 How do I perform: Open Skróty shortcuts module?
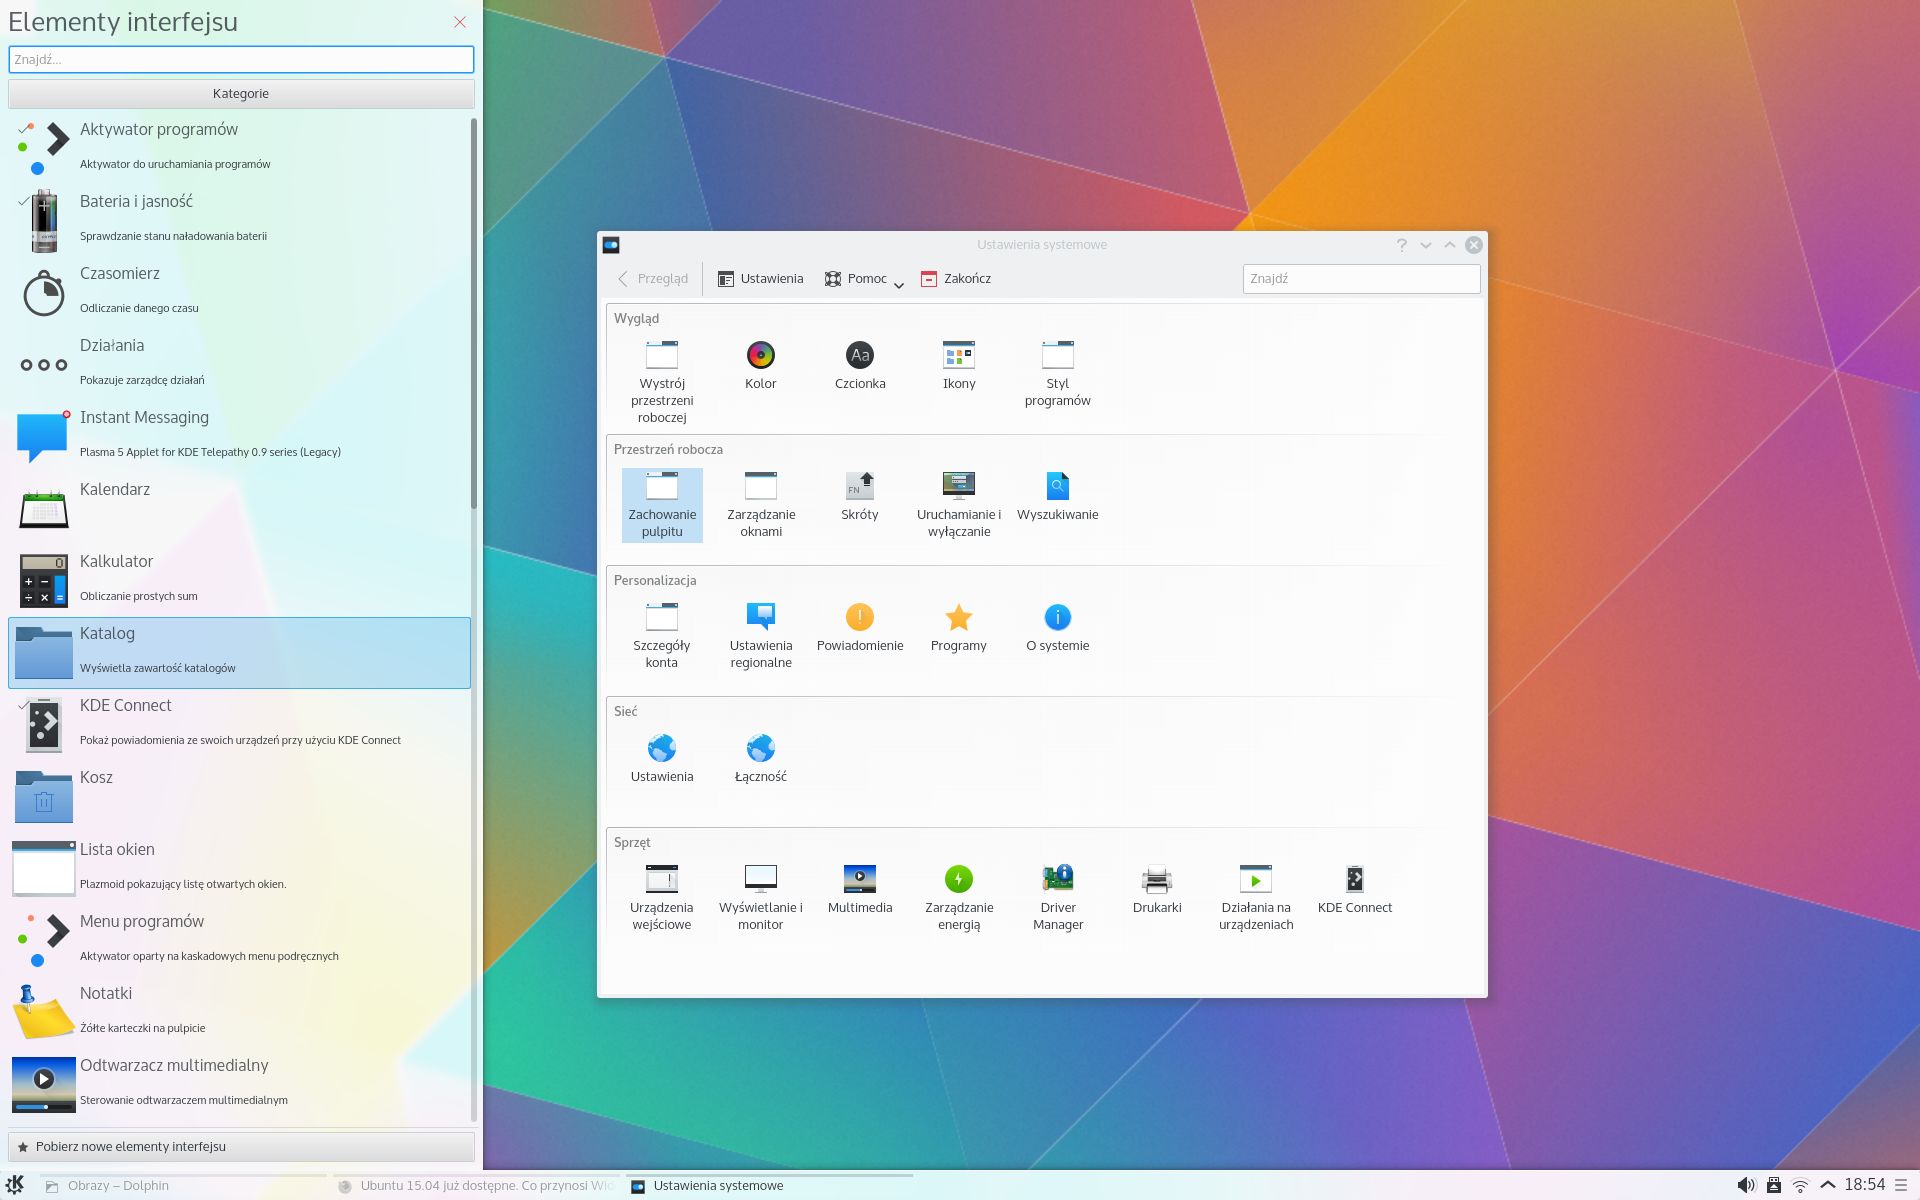(x=859, y=497)
